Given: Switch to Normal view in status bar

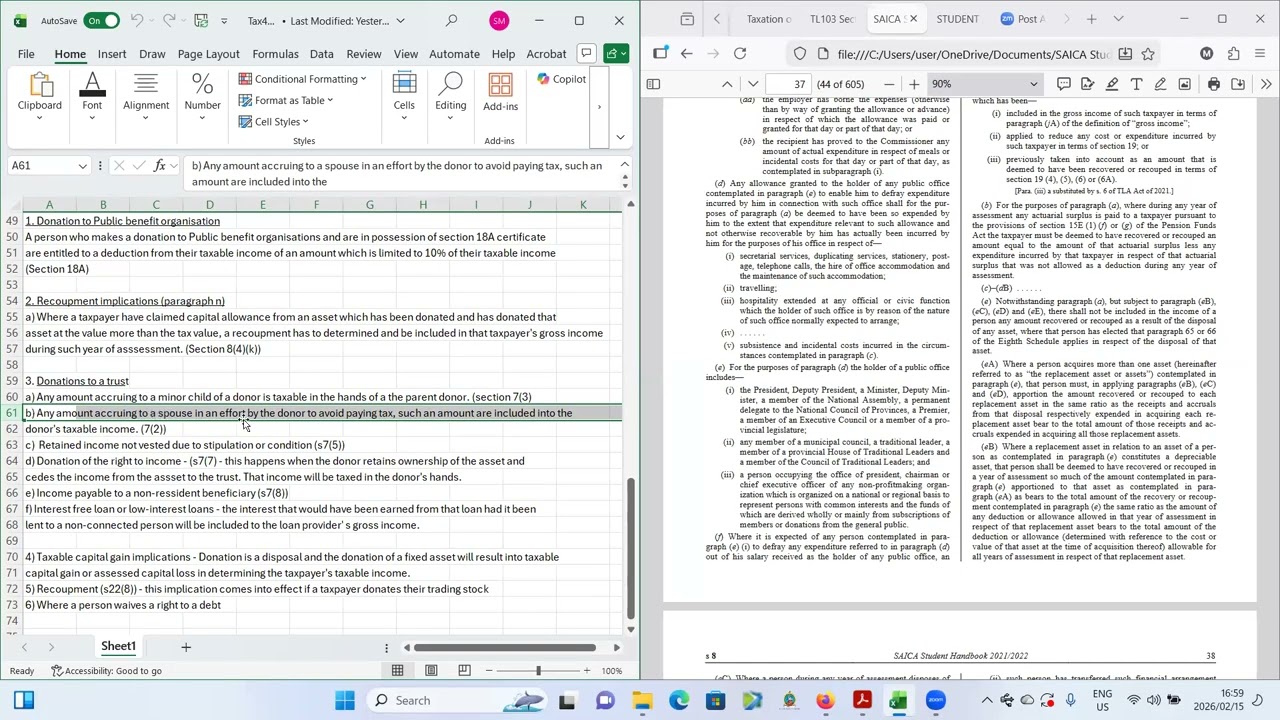Looking at the screenshot, I should pyautogui.click(x=397, y=670).
